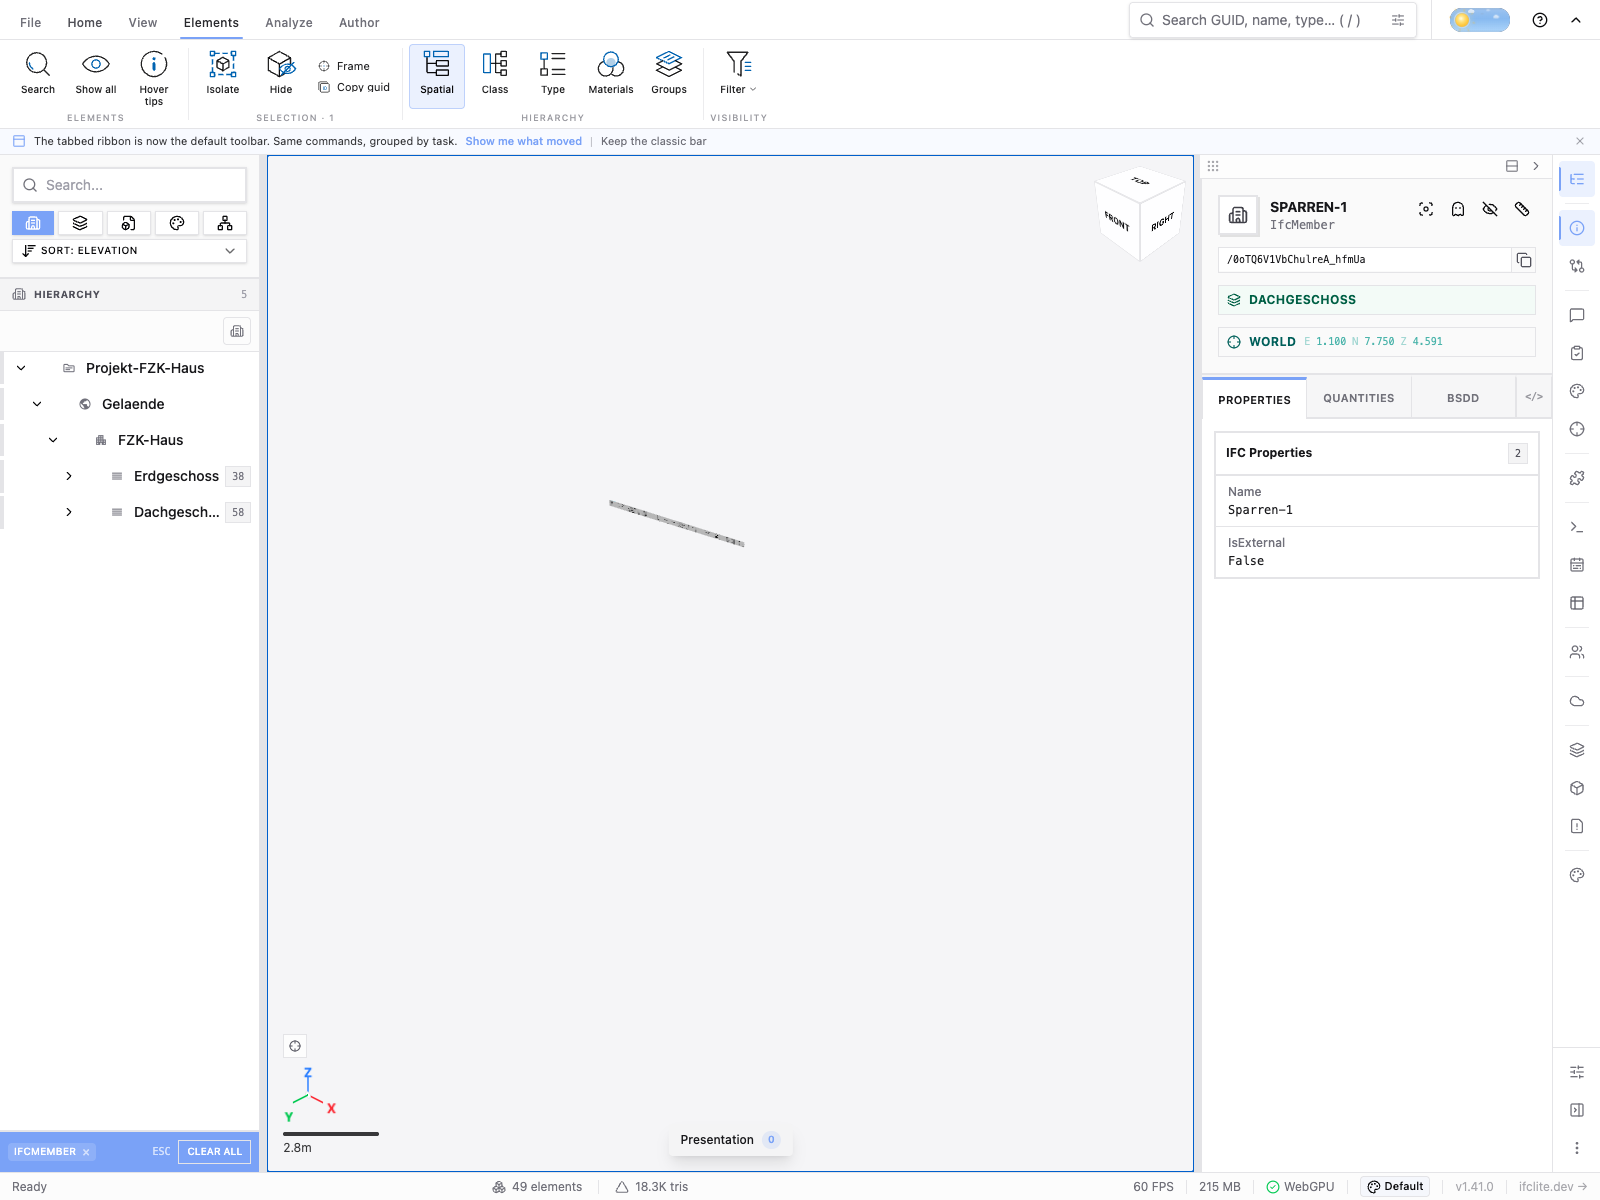Select the layers filter icon in hierarchy panel
Image resolution: width=1600 pixels, height=1200 pixels.
click(x=81, y=223)
